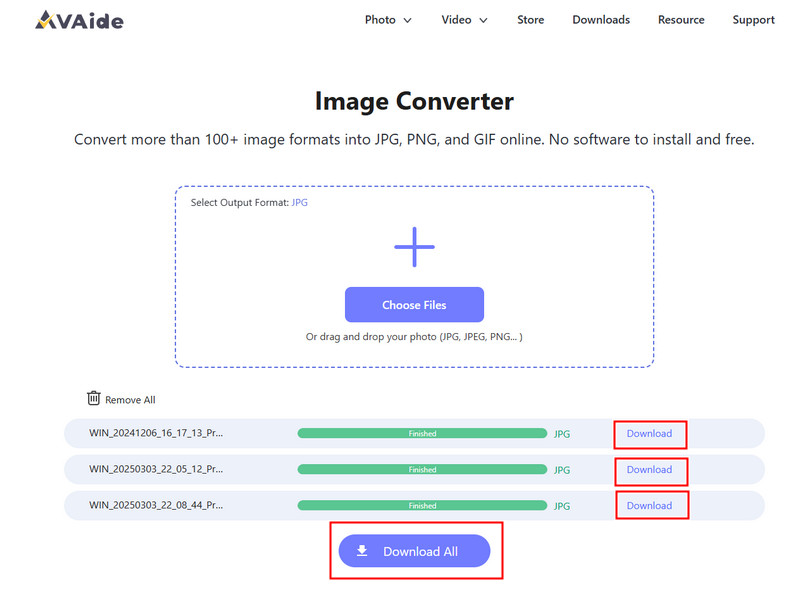This screenshot has width=800, height=589.
Task: Select filename WIN_20241206_16_17_13_Pr...
Action: point(156,433)
